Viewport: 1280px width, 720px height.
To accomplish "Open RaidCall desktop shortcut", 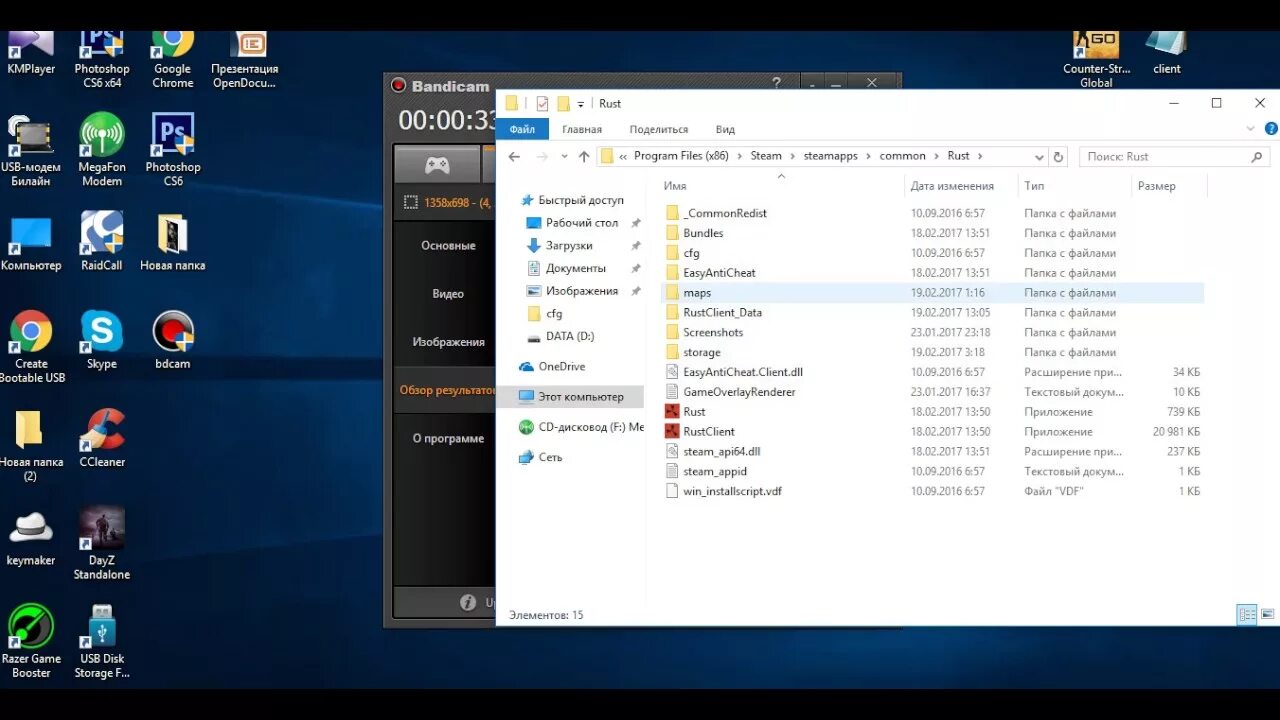I will (101, 242).
